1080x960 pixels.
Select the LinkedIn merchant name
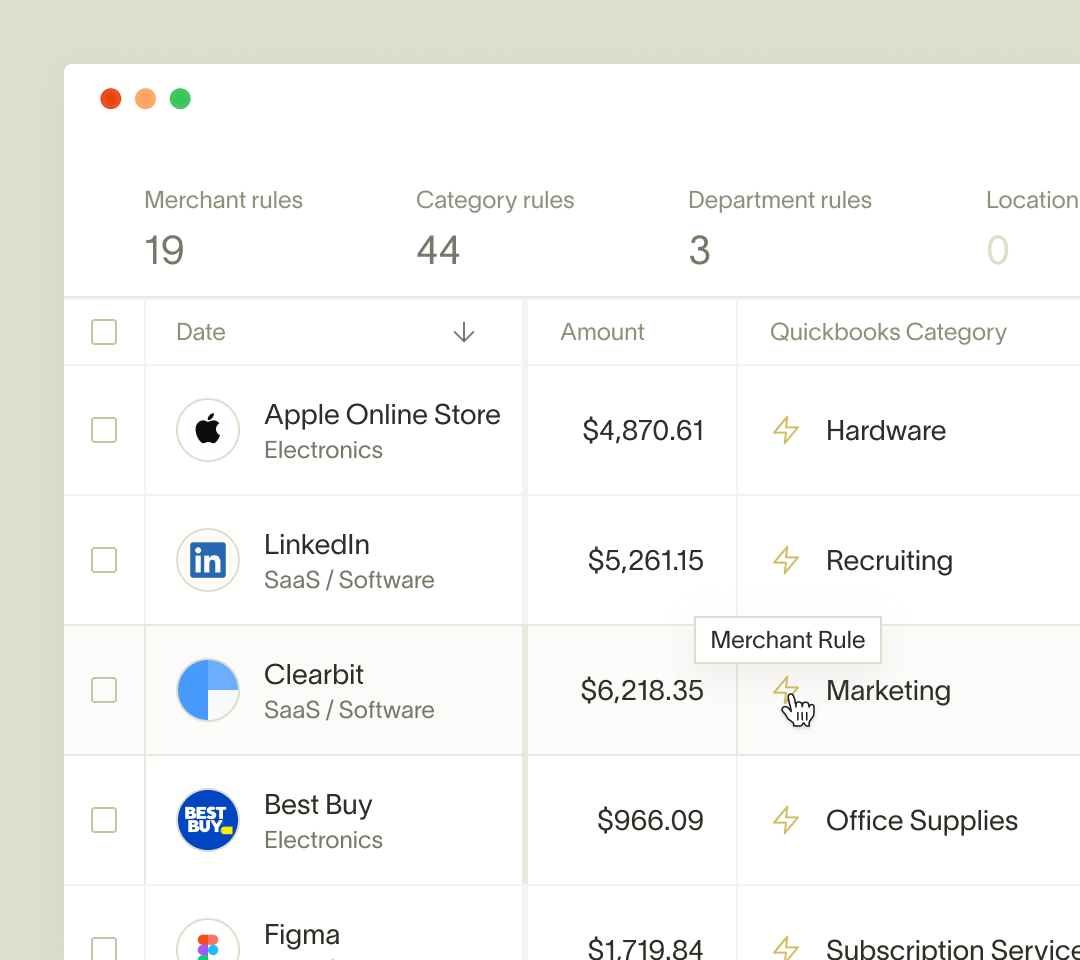[x=317, y=545]
